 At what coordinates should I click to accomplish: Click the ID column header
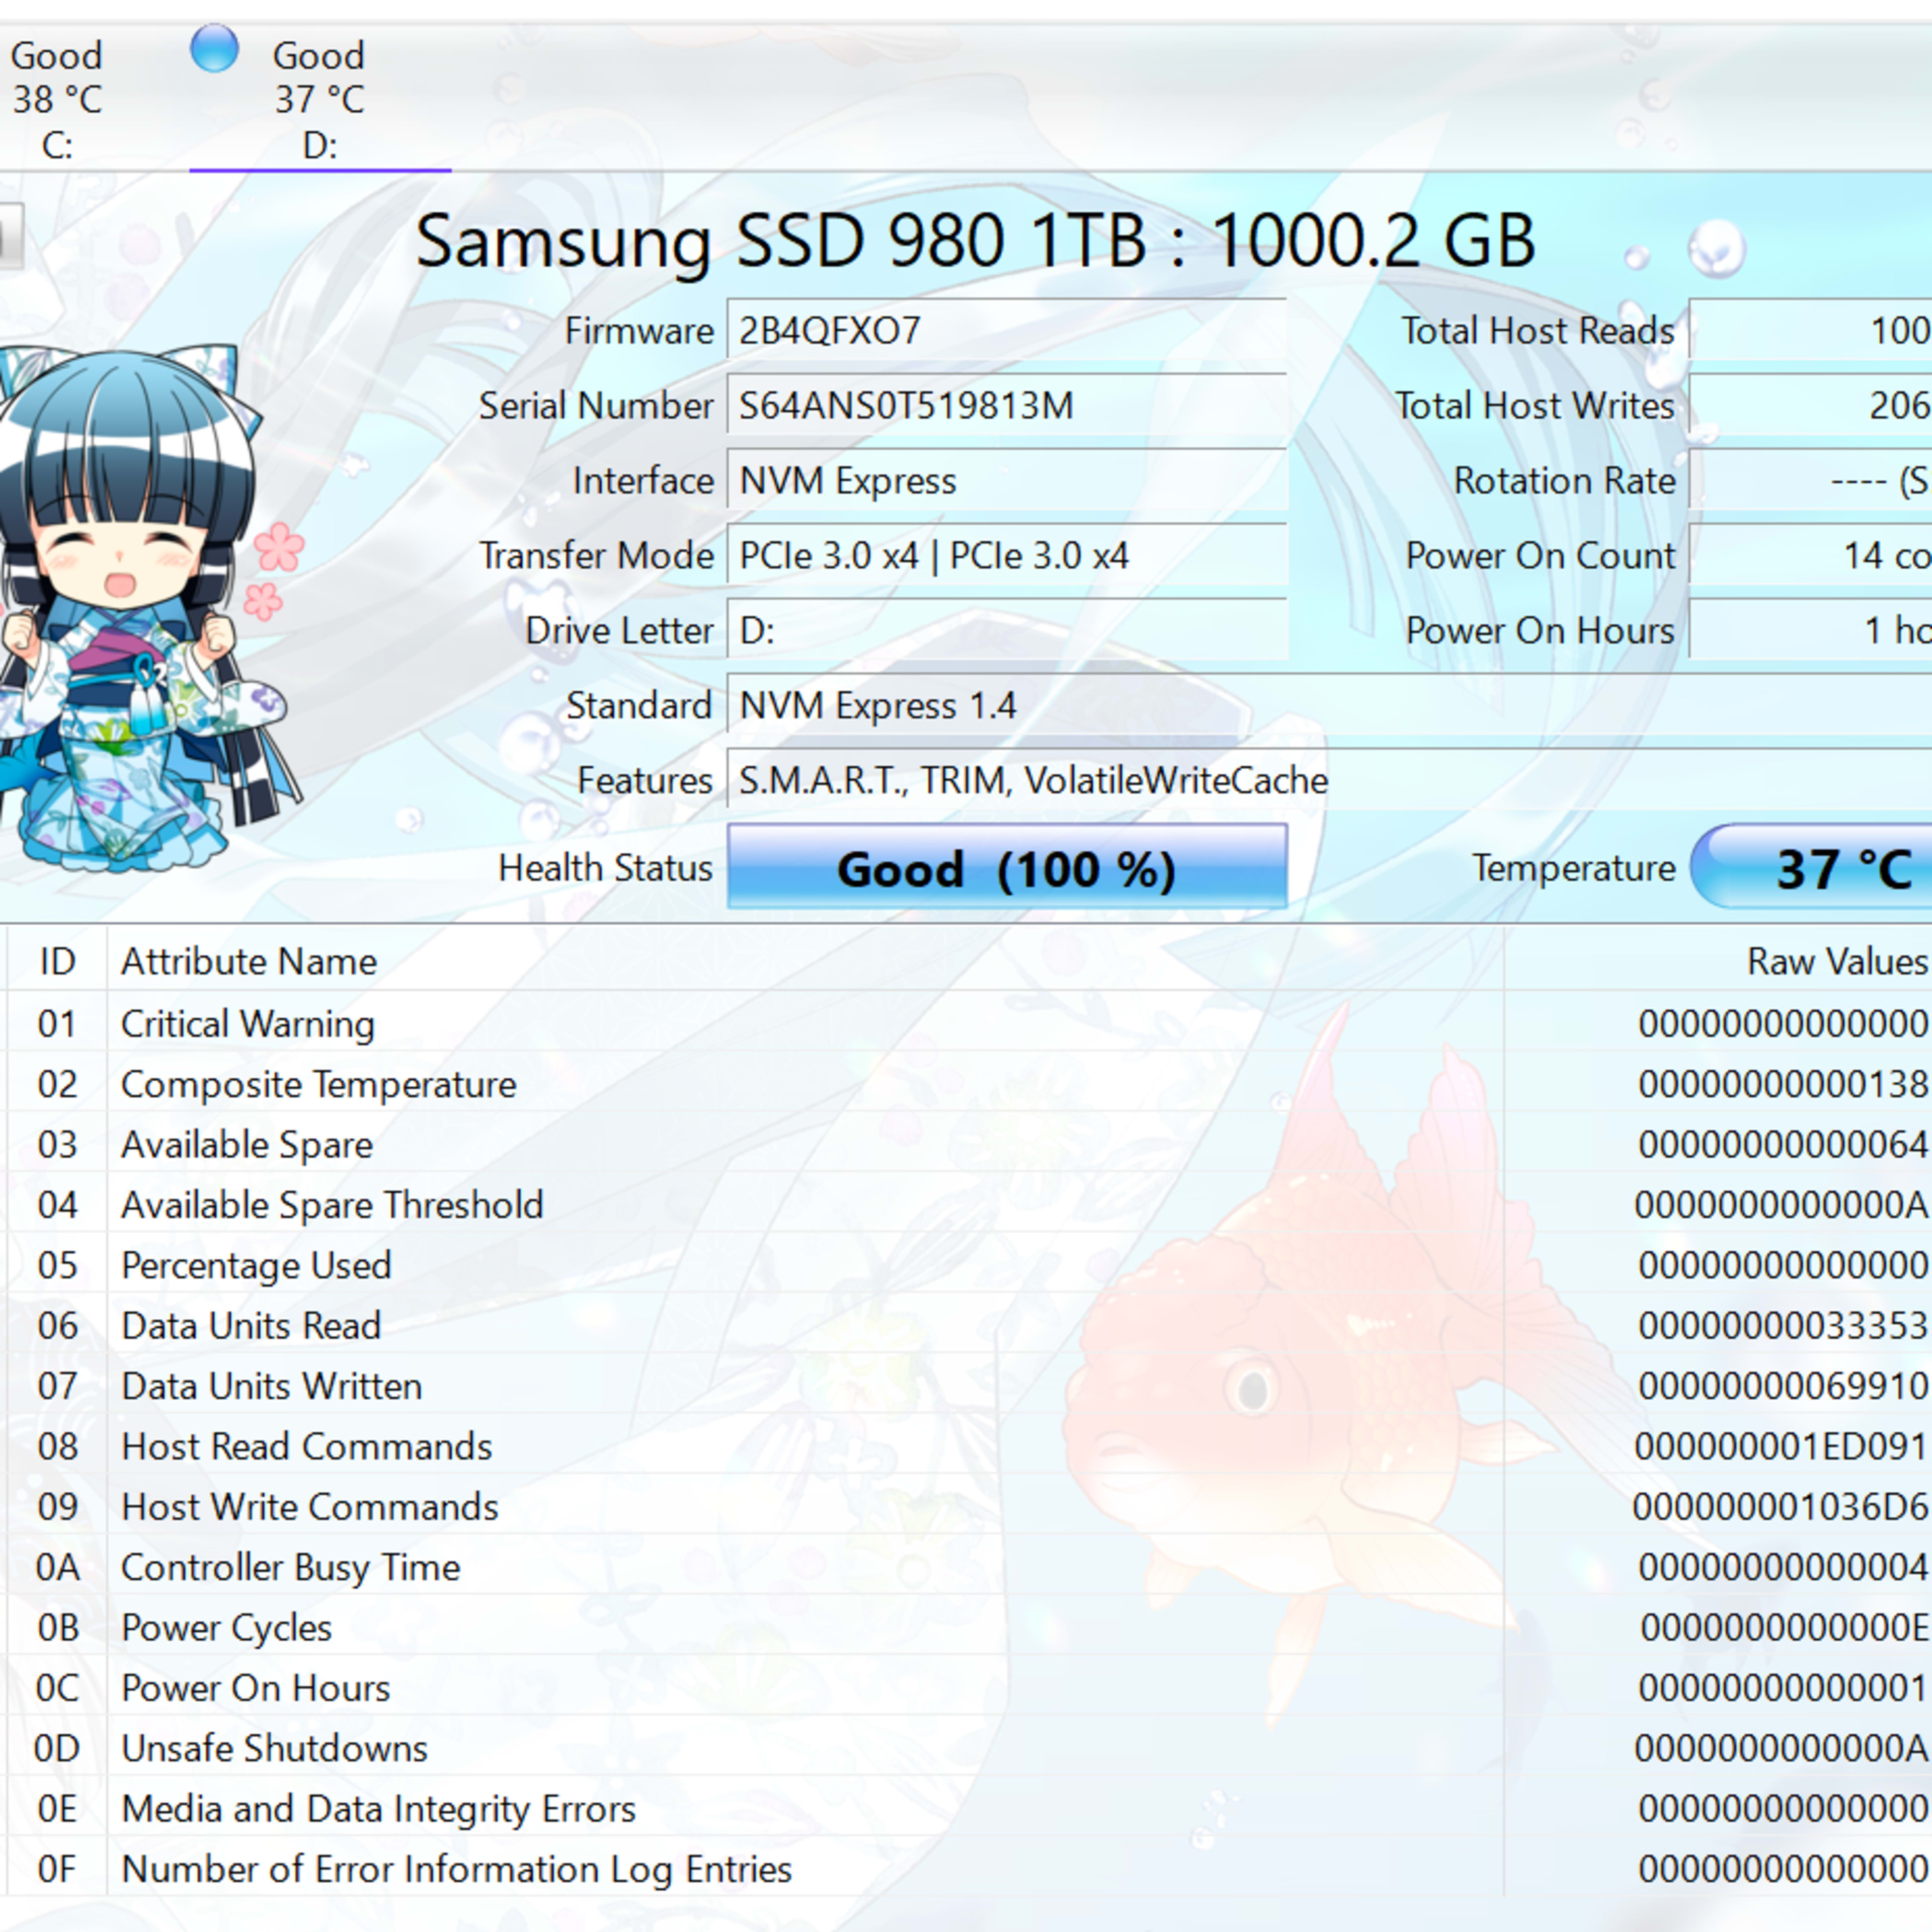click(57, 960)
